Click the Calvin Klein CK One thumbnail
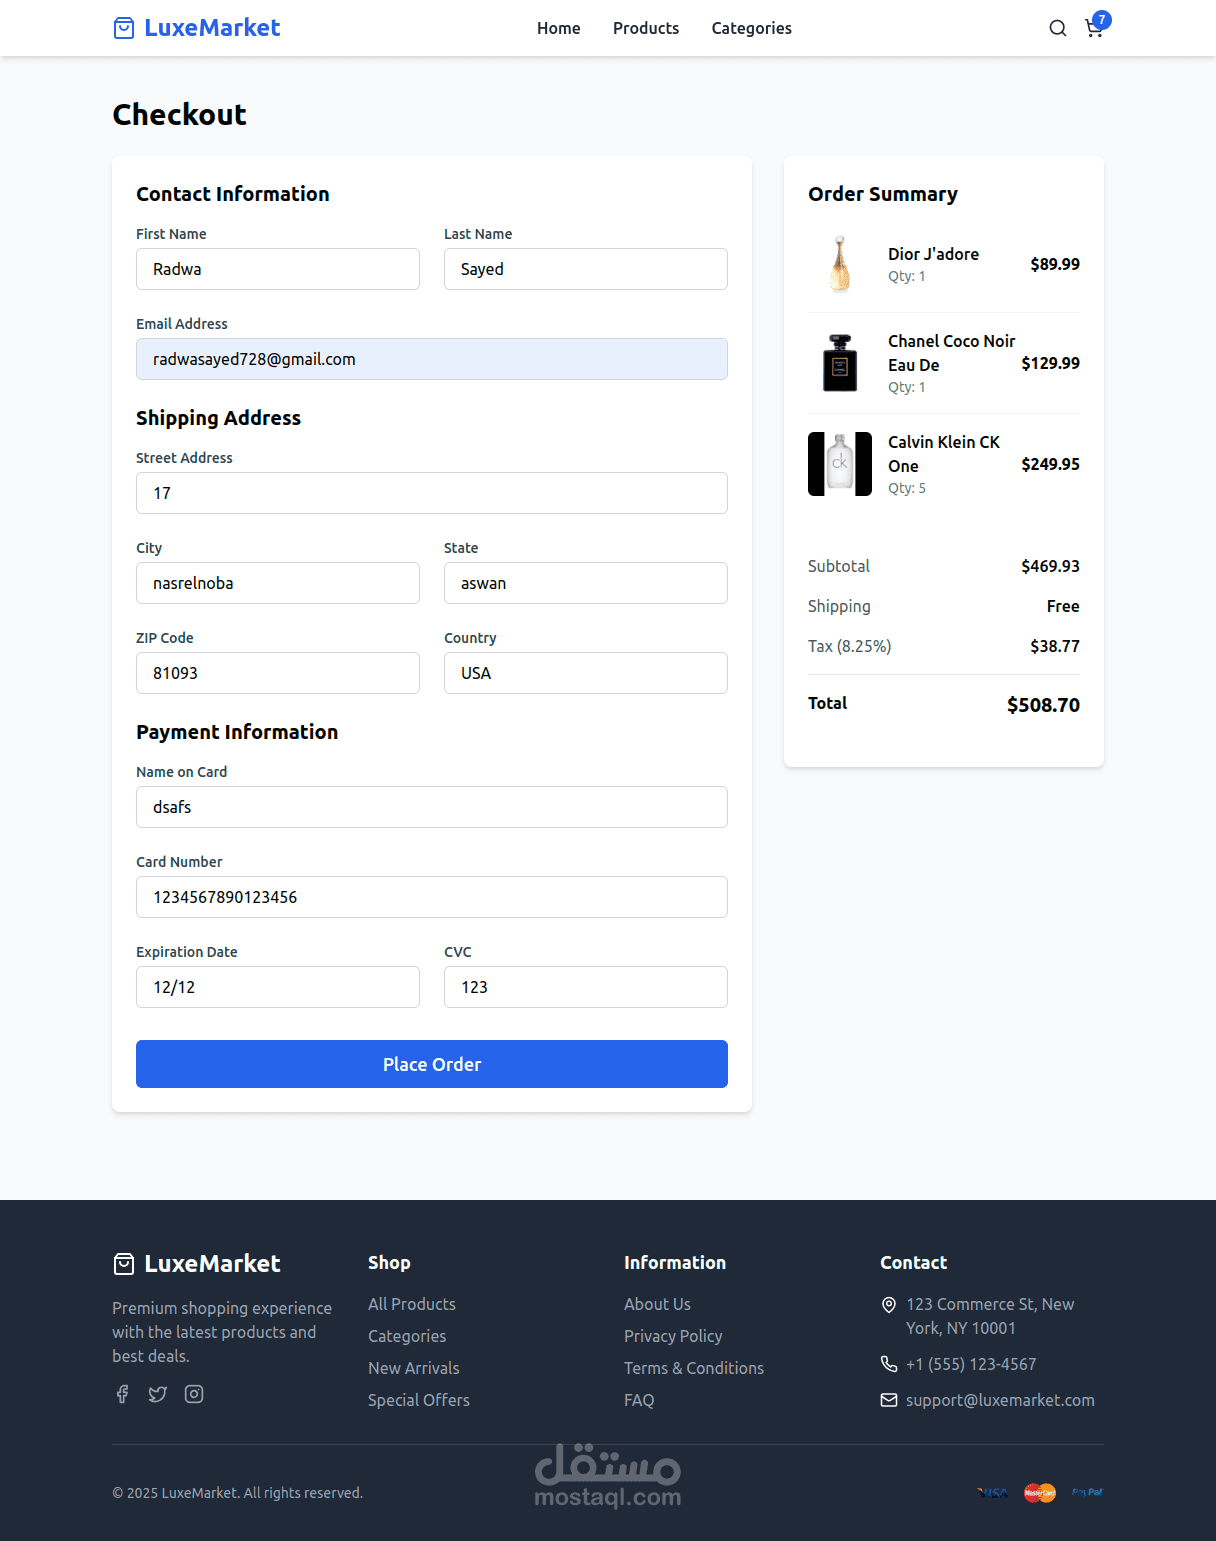1216x1541 pixels. tap(840, 464)
